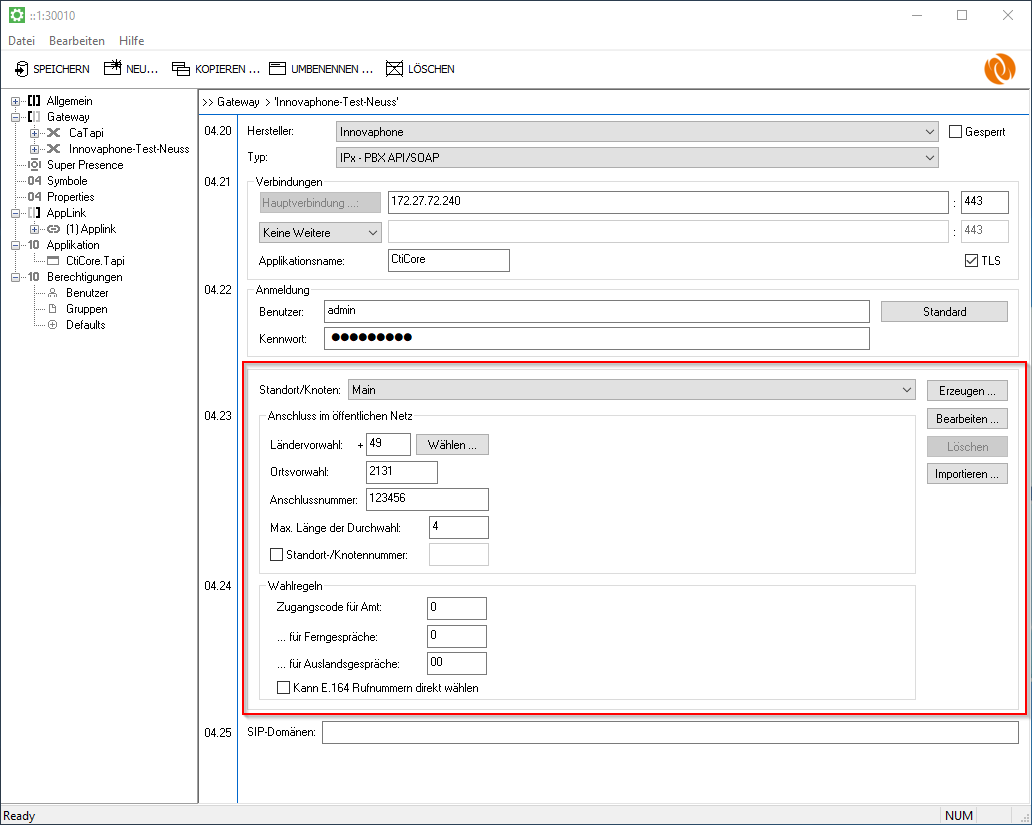Viewport: 1032px width, 825px height.
Task: Click the Löschen toolbar icon
Action: pos(395,69)
